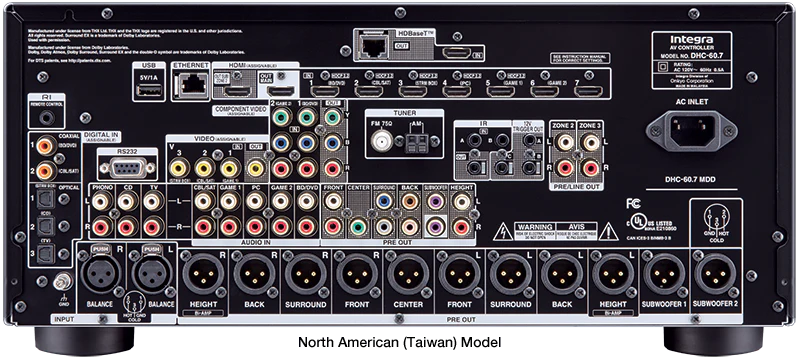This screenshot has height=361, width=800.
Task: Click the IR IN B jack
Action: 502,140
